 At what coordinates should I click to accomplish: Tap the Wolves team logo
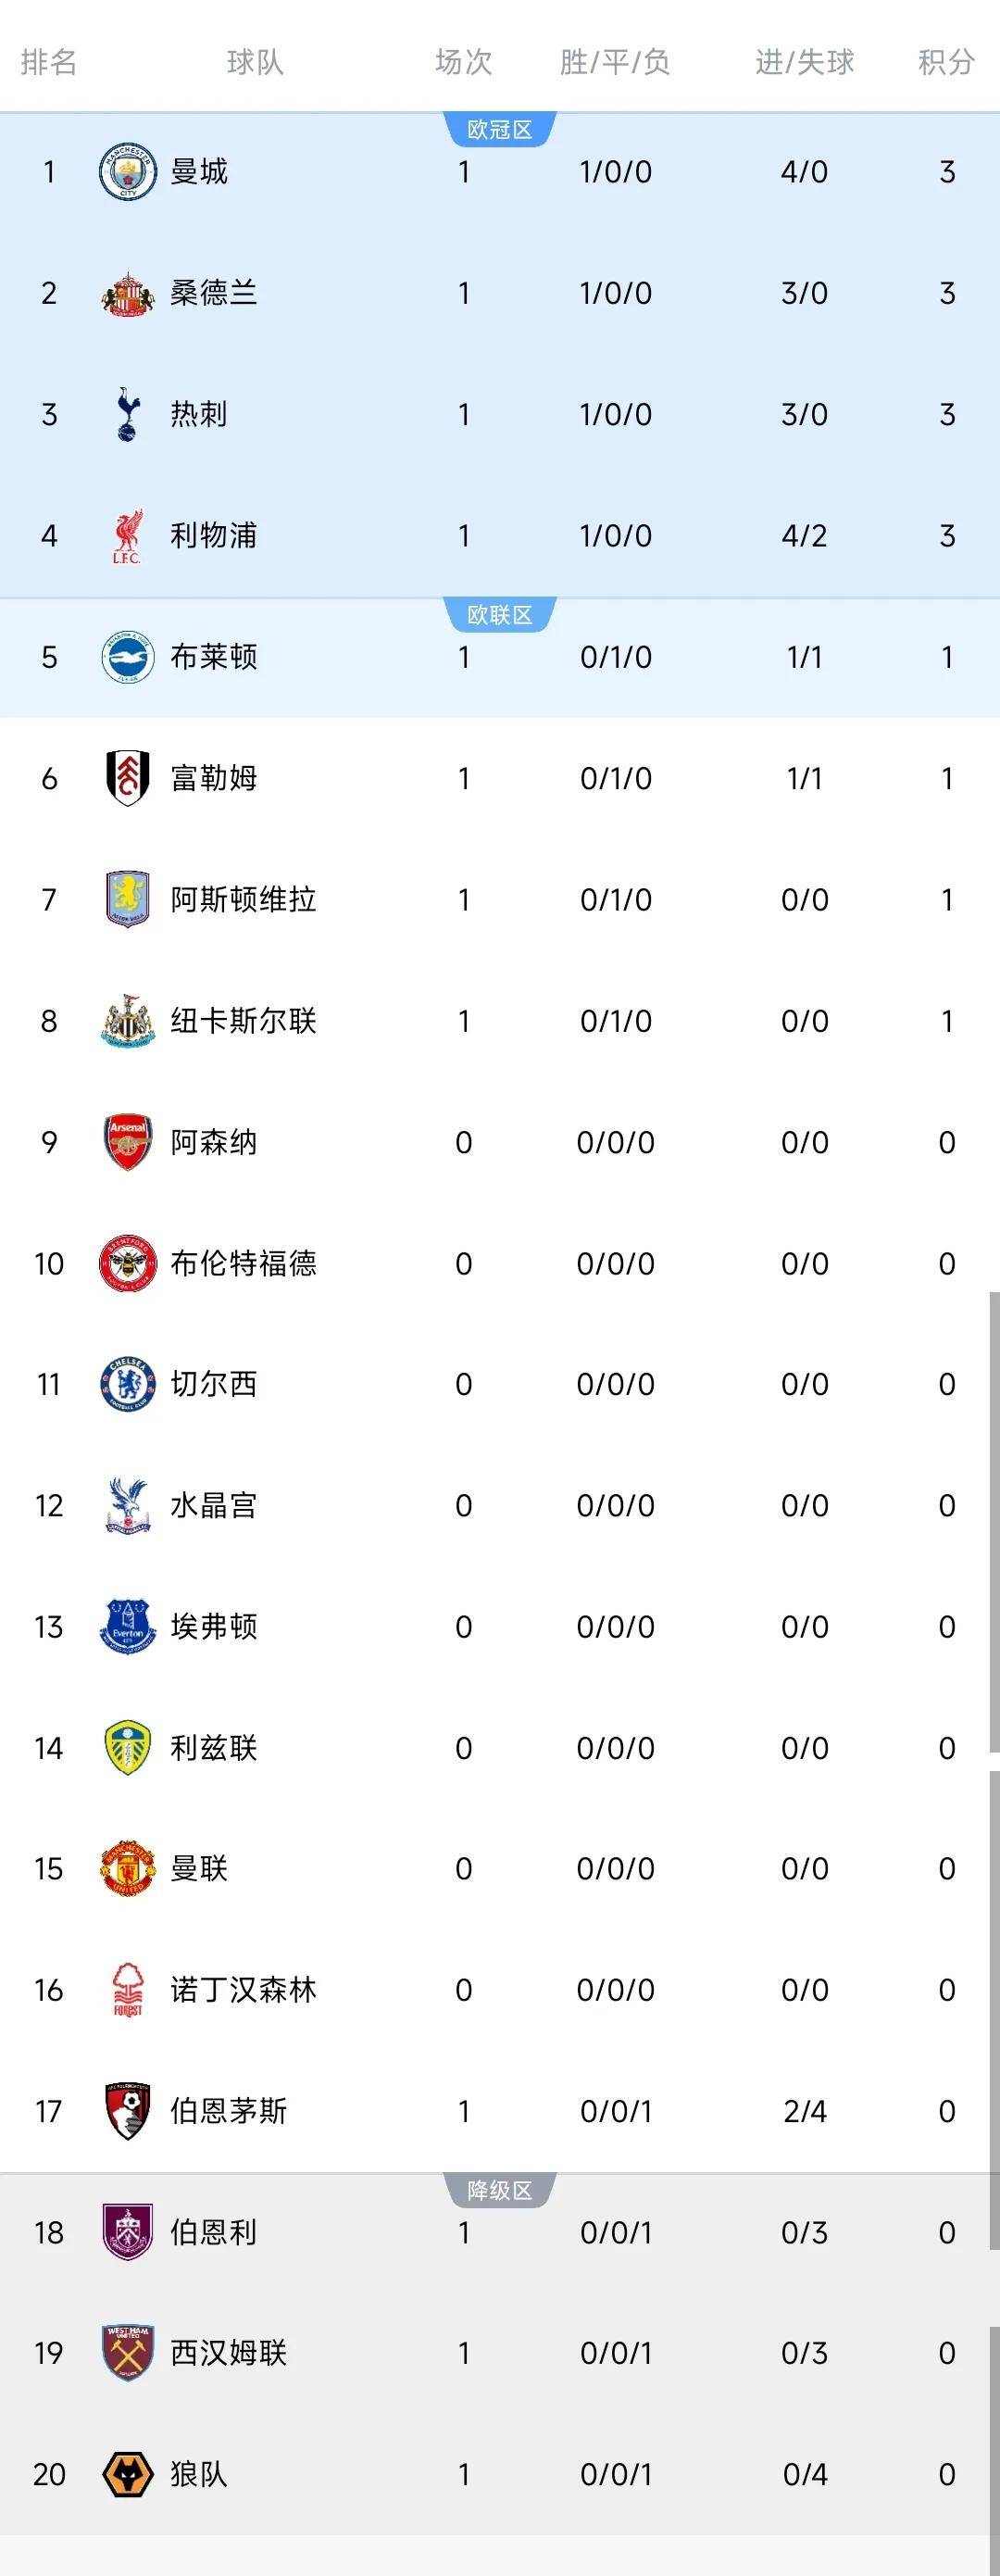click(128, 2474)
